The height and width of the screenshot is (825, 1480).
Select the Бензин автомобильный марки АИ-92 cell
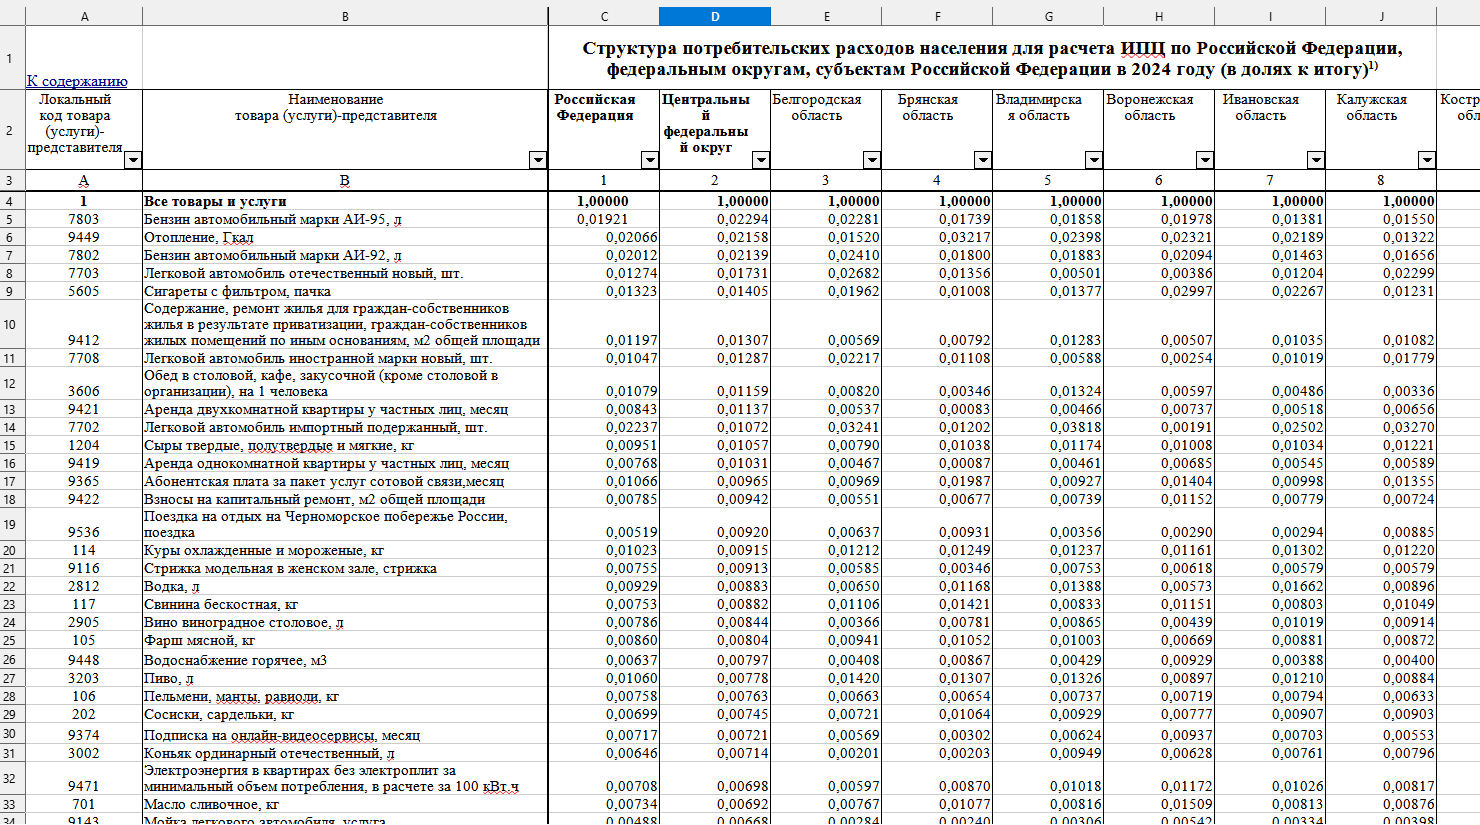(345, 255)
